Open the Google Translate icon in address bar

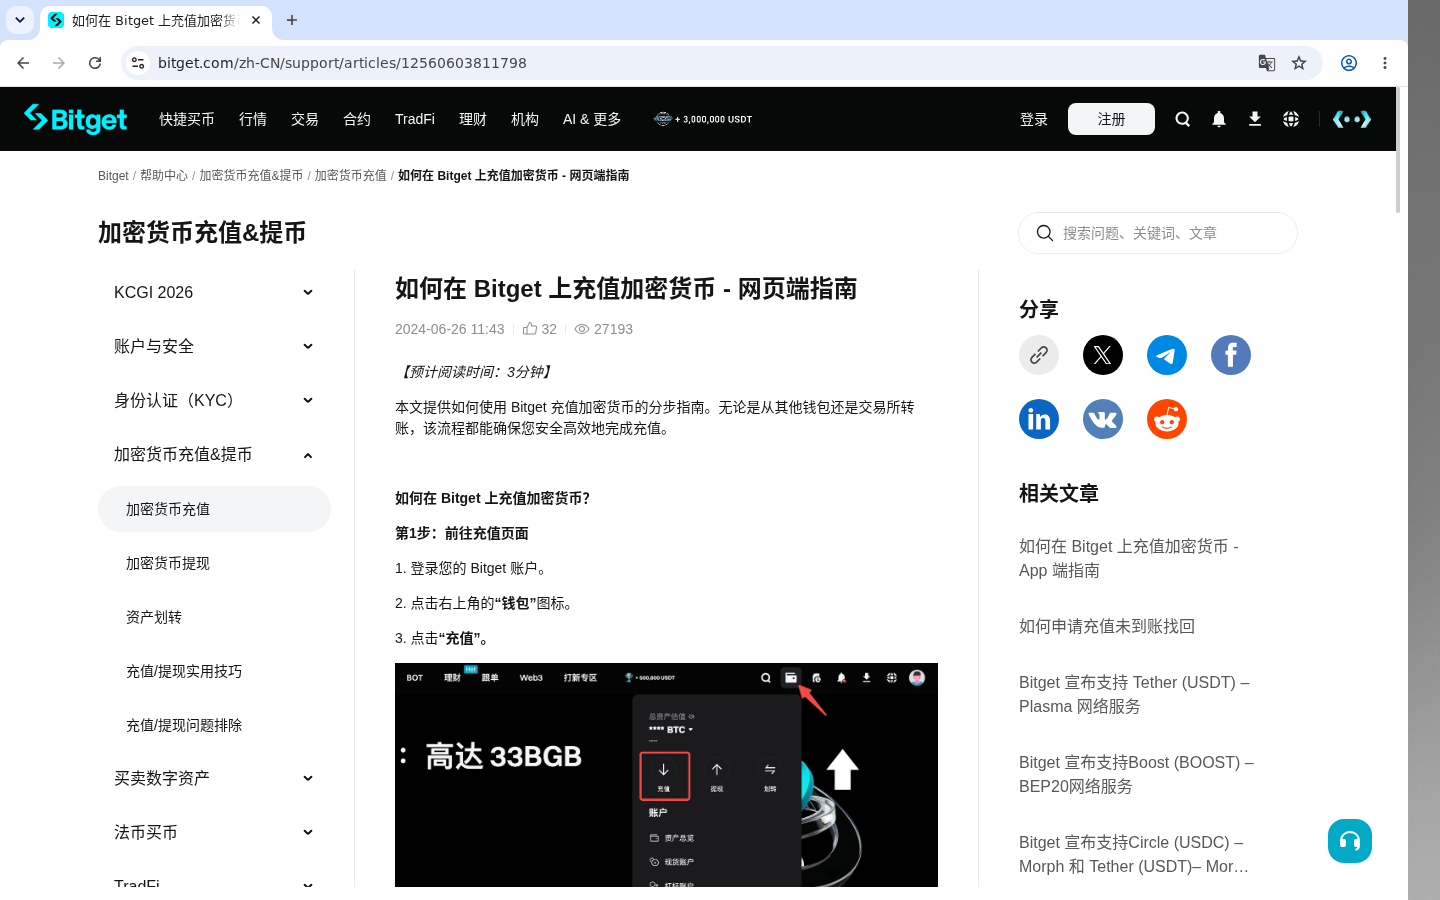(1267, 63)
